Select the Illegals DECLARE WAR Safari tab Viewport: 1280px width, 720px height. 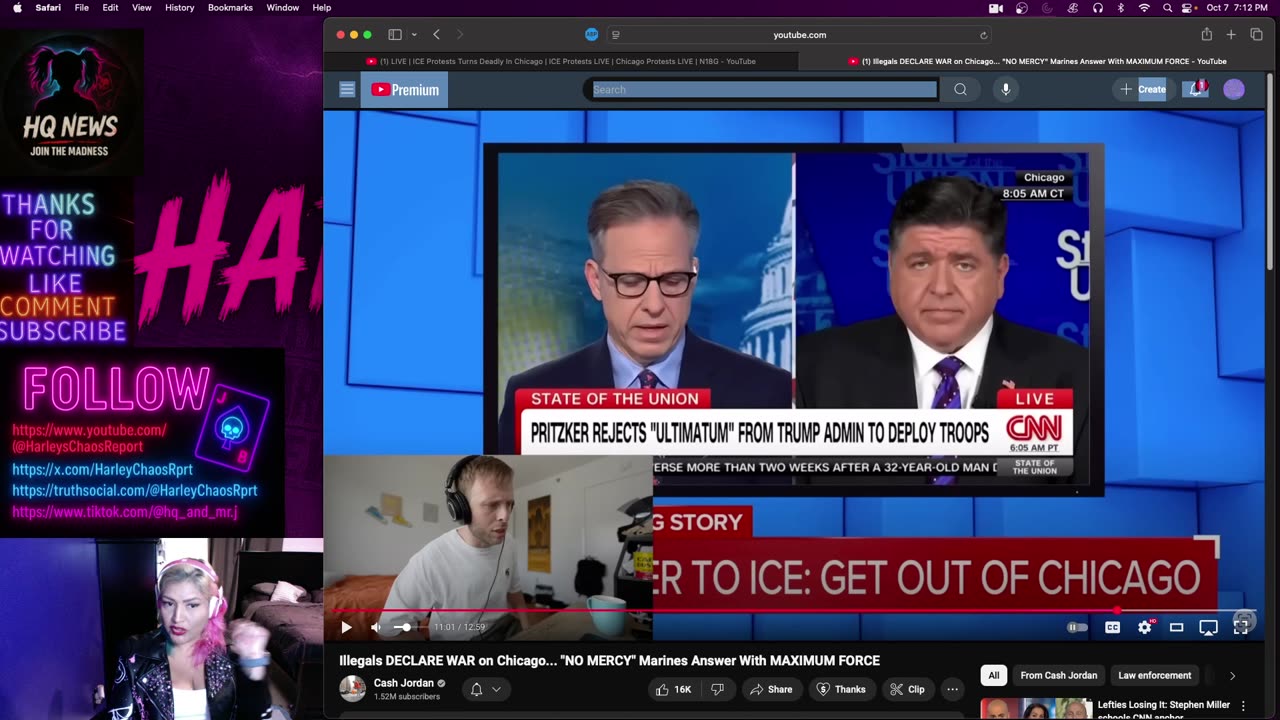pyautogui.click(x=1036, y=61)
